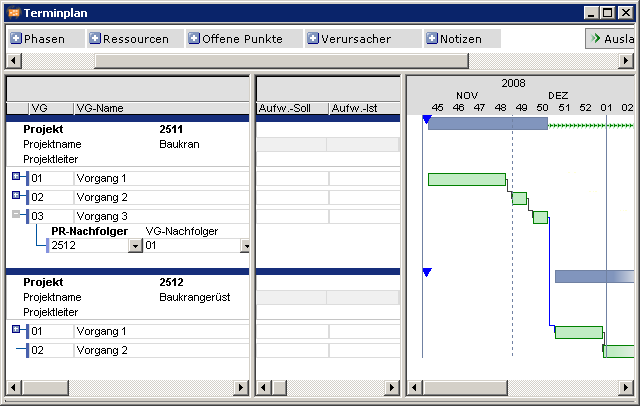Click the blue start marker of project 2511
The height and width of the screenshot is (406, 640).
[x=427, y=120]
